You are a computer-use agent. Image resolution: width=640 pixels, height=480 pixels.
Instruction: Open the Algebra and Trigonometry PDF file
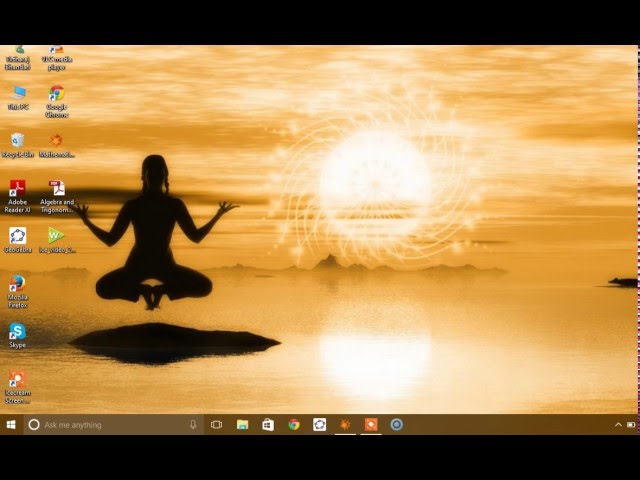tap(57, 196)
